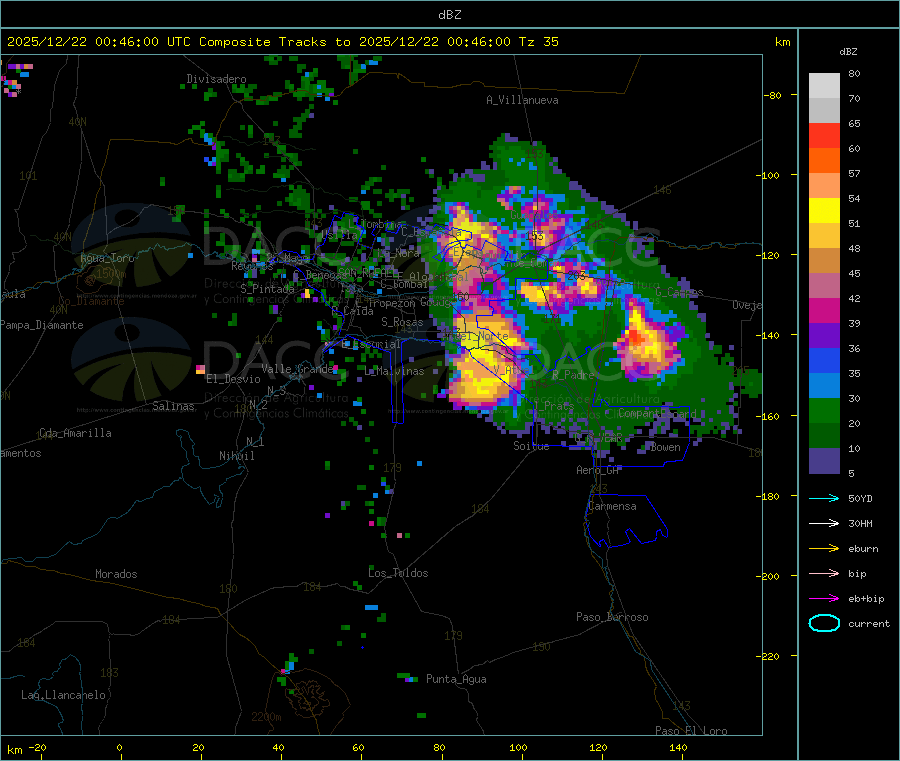Click the Morados map label
Screen dimensions: 900x761
117,574
